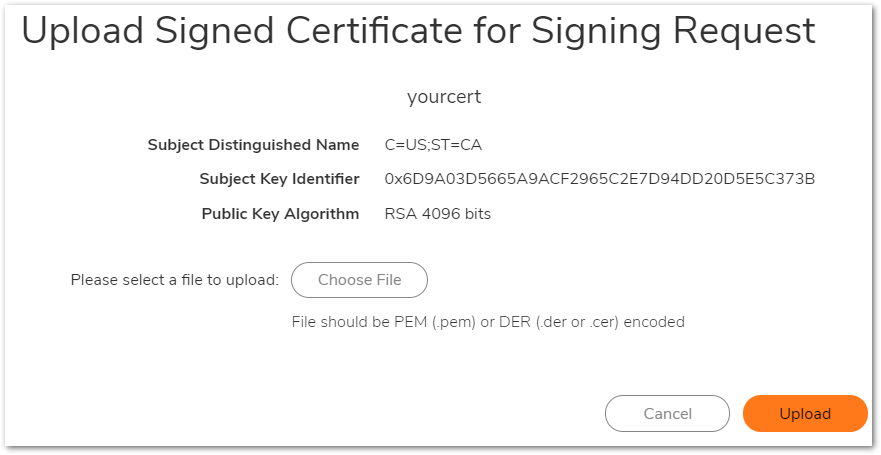Cancel the certificate upload dialog
This screenshot has height=455, width=881.
click(x=667, y=414)
